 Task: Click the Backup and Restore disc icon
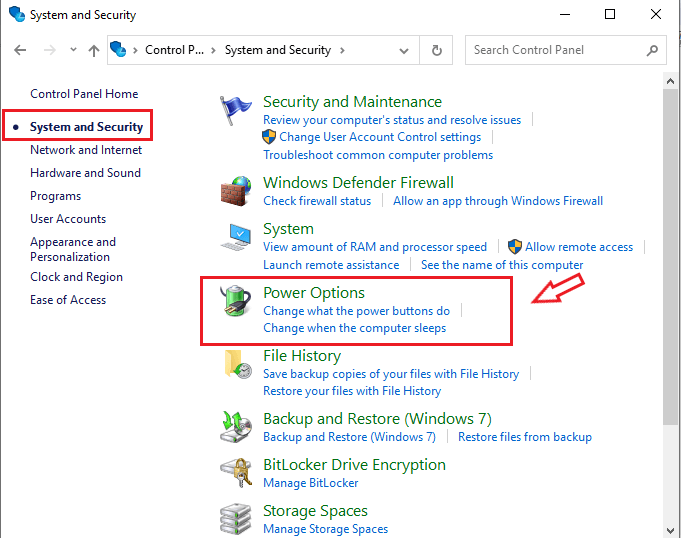(x=236, y=427)
